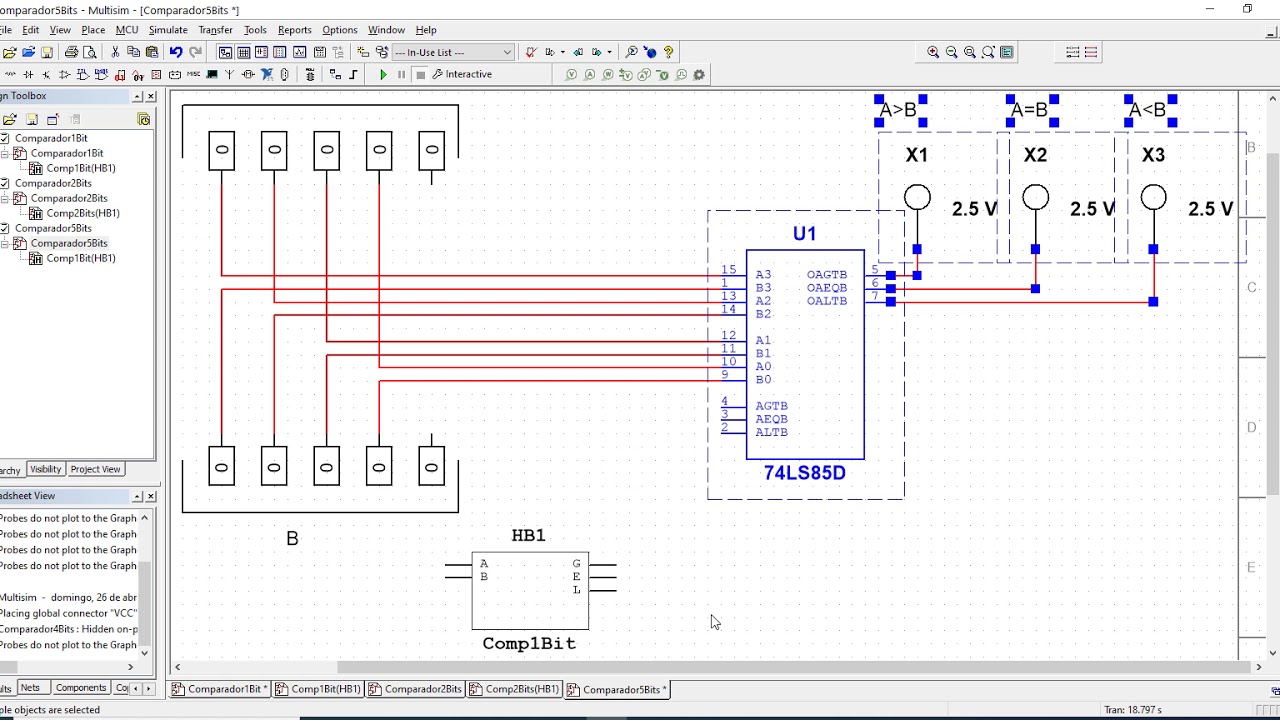The width and height of the screenshot is (1280, 720).
Task: Switch to the Visibility tab
Action: point(45,469)
